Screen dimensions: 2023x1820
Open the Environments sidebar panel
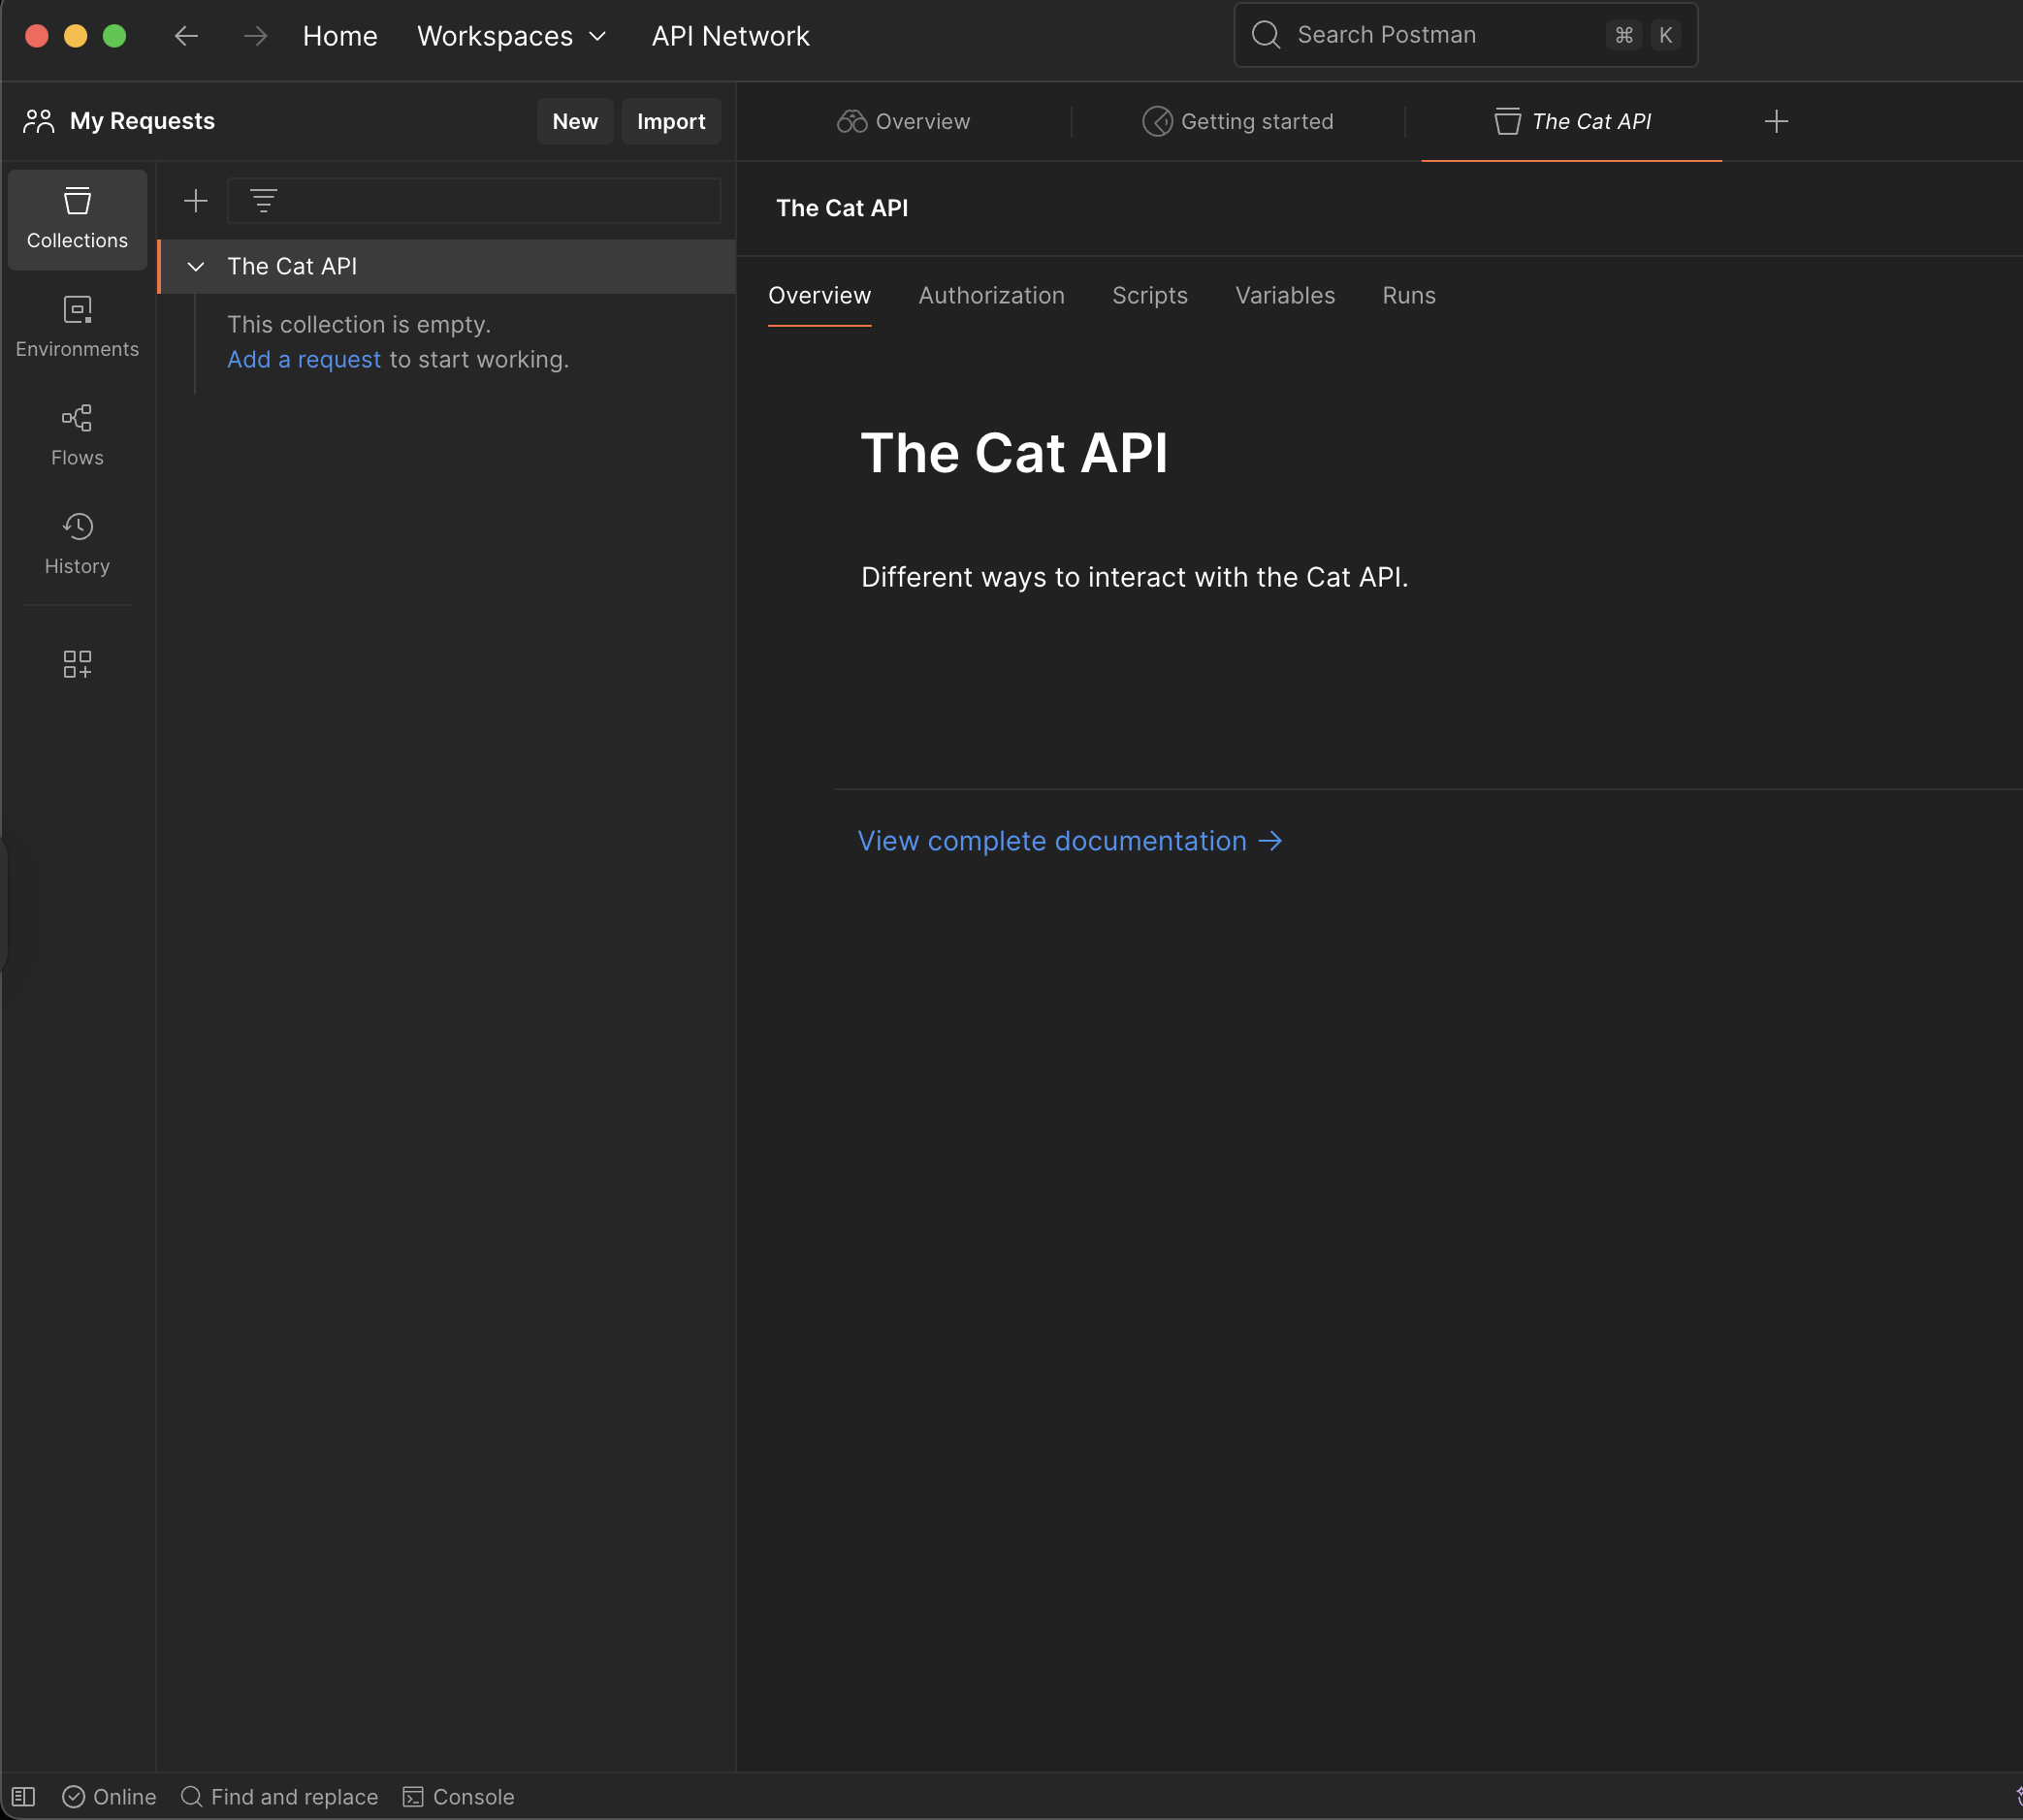pos(77,326)
